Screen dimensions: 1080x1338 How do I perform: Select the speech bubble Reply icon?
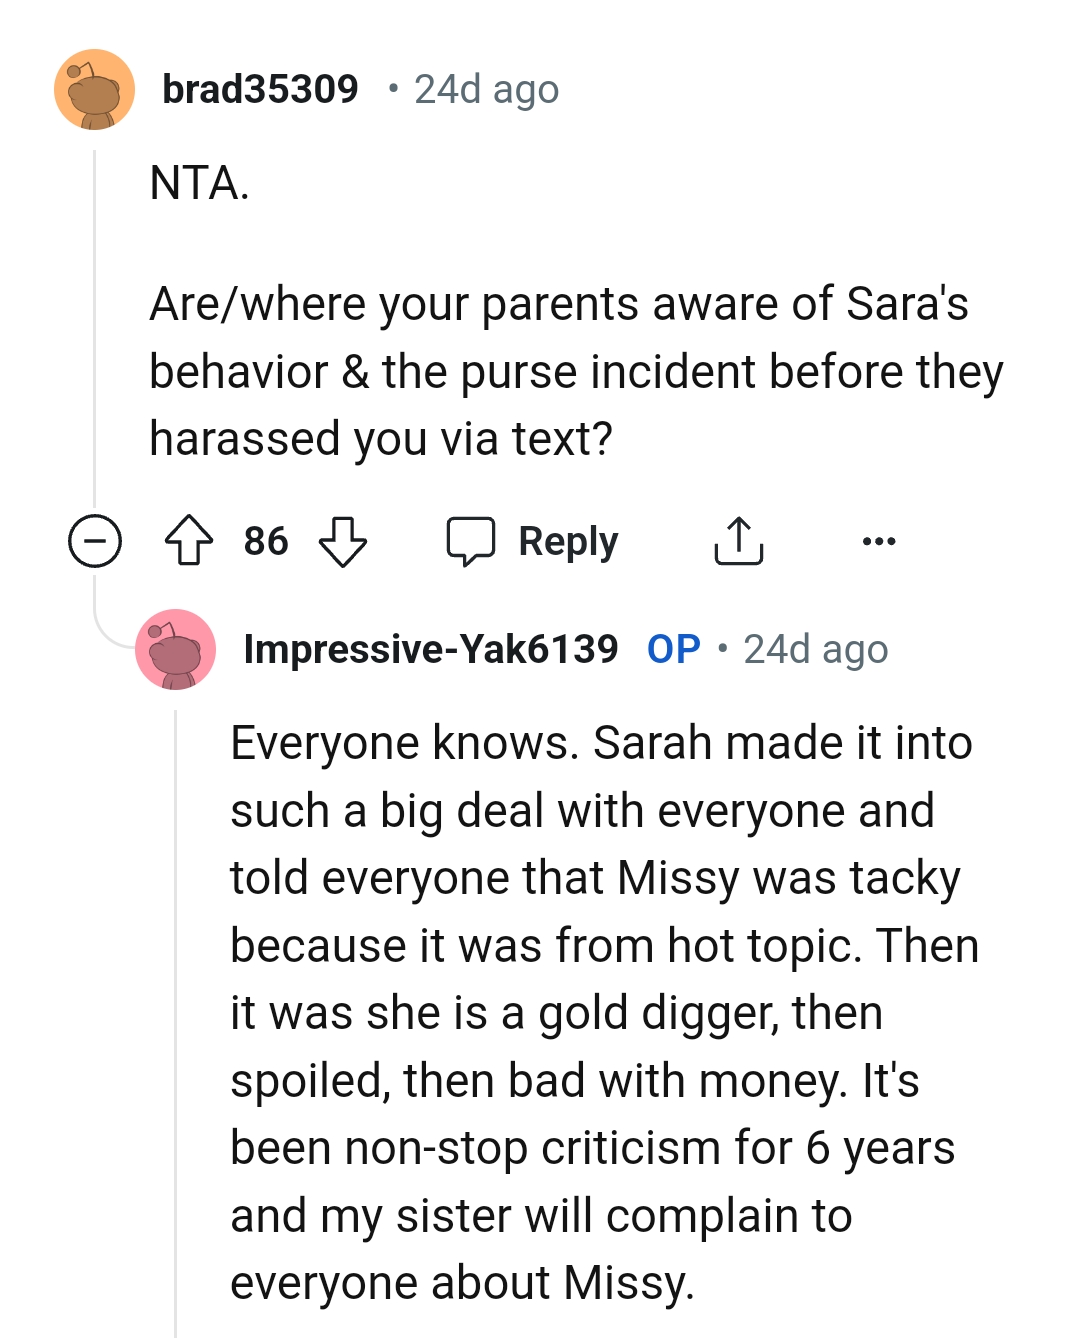click(x=472, y=541)
